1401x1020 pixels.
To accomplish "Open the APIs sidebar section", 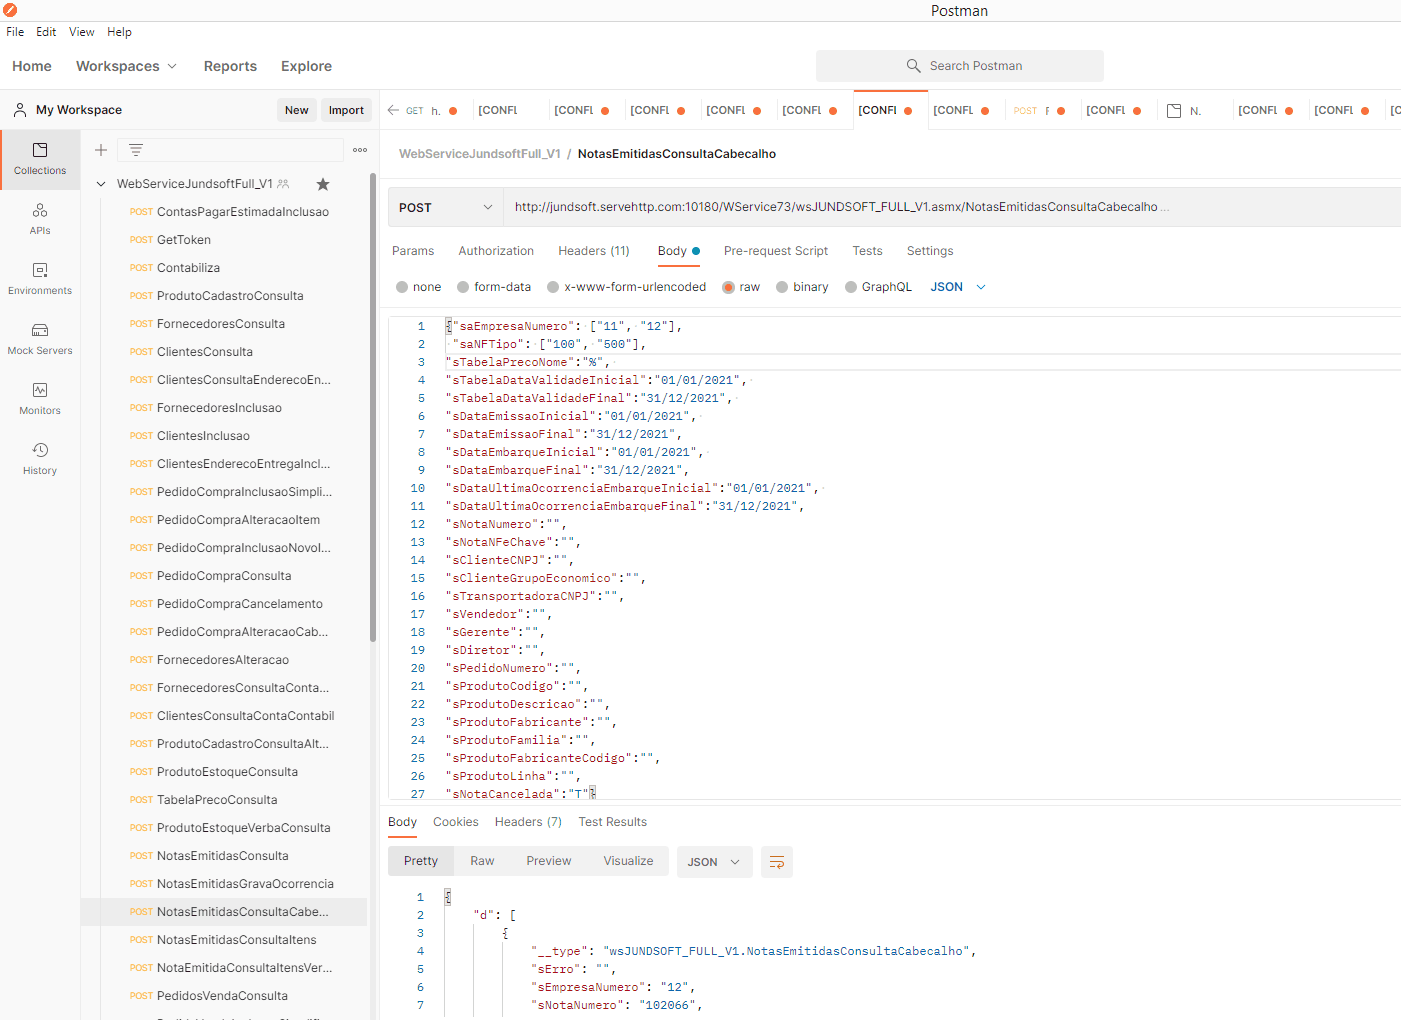I will click(x=40, y=218).
